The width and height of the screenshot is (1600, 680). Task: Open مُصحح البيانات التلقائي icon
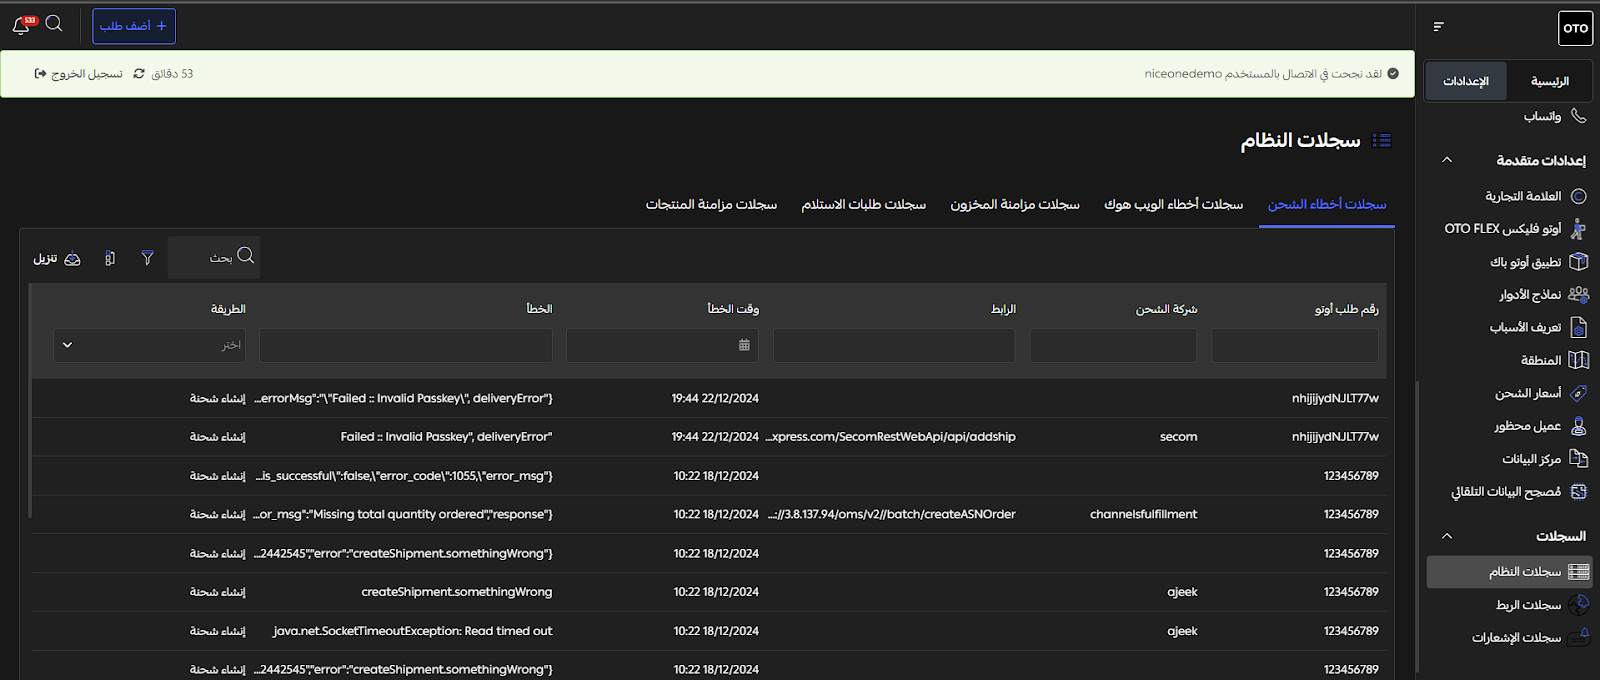click(1579, 491)
